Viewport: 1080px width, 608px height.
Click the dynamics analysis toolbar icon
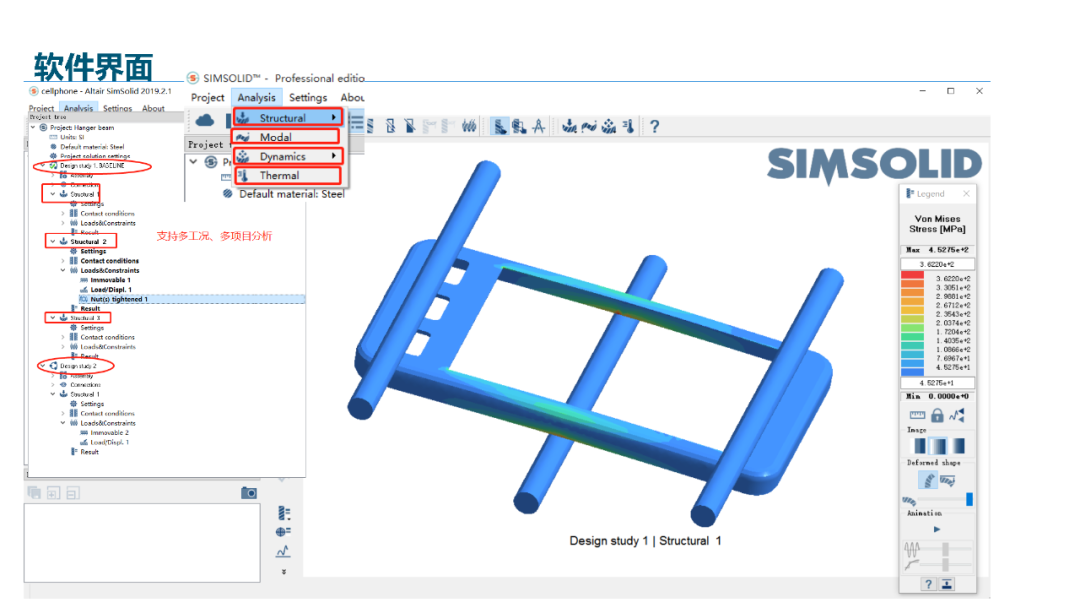point(609,126)
